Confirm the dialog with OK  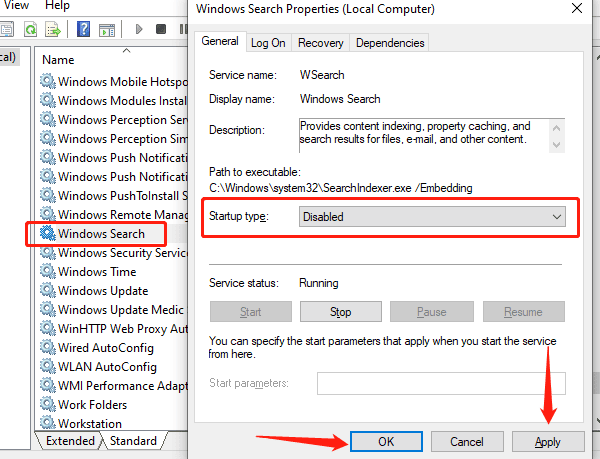pyautogui.click(x=386, y=442)
